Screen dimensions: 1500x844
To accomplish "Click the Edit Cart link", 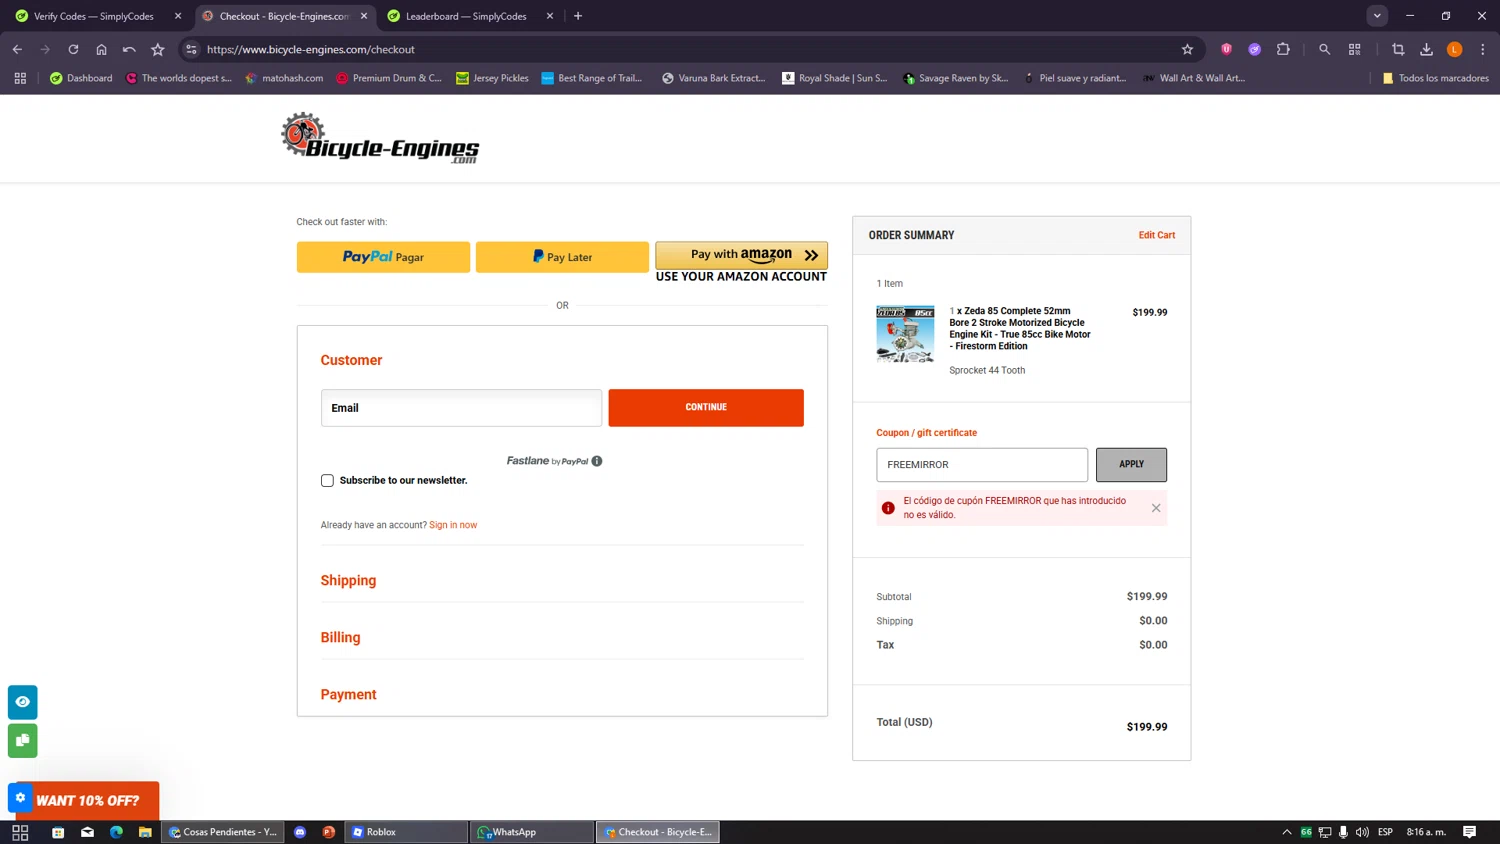I will coord(1157,236).
